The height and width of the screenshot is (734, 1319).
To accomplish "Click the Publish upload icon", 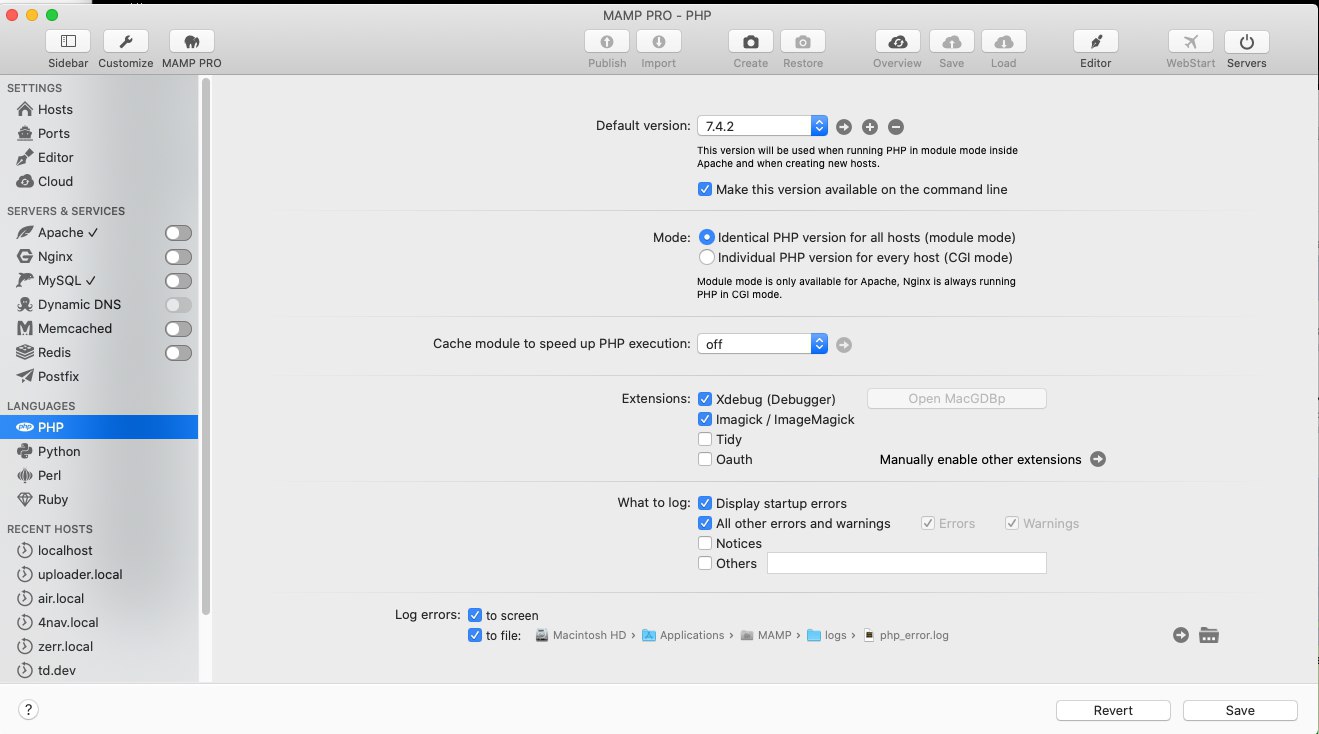I will pos(607,42).
